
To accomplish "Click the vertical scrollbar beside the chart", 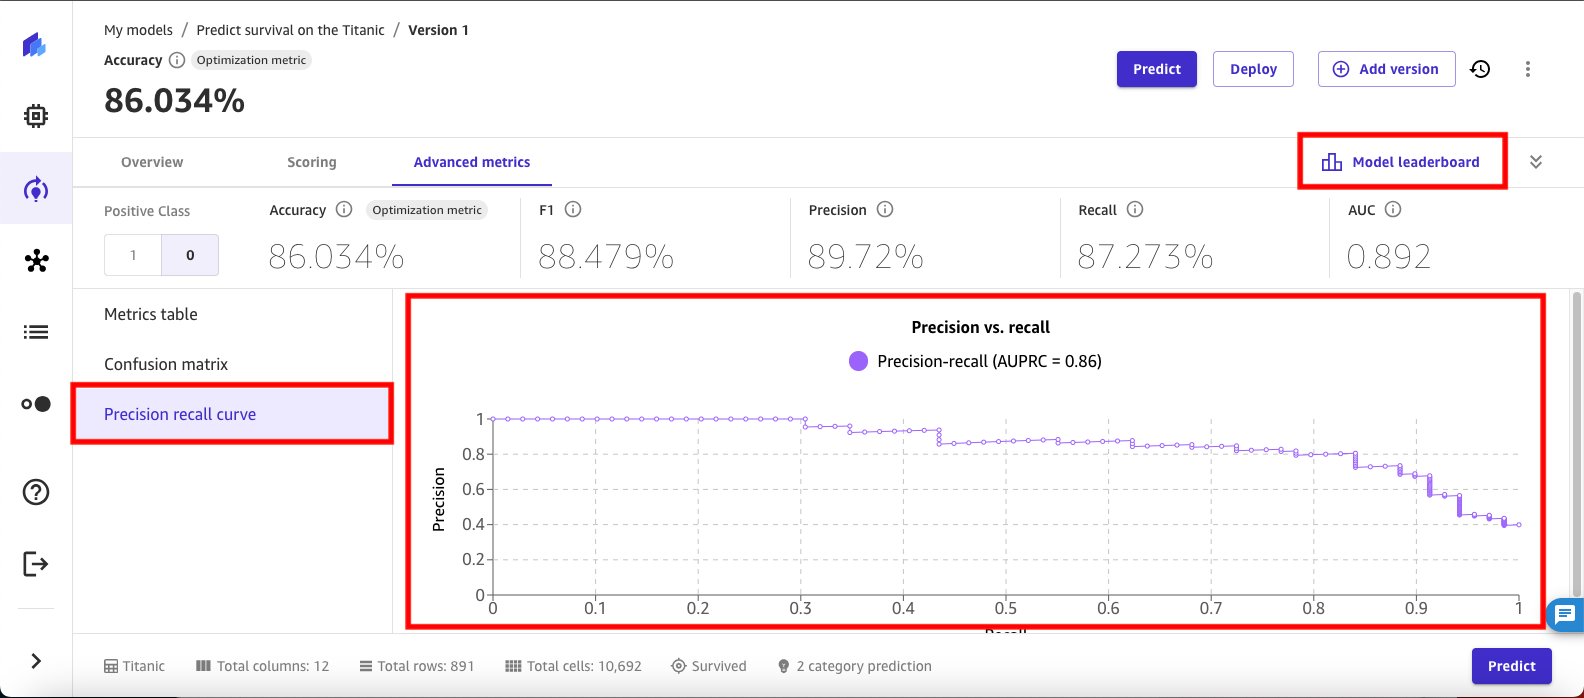I will click(x=1577, y=445).
